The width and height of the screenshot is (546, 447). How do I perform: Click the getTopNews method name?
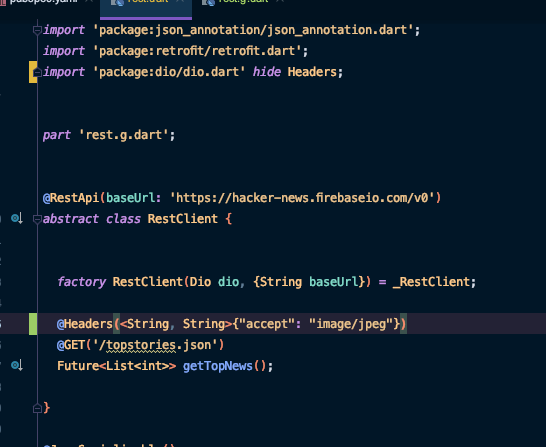218,366
